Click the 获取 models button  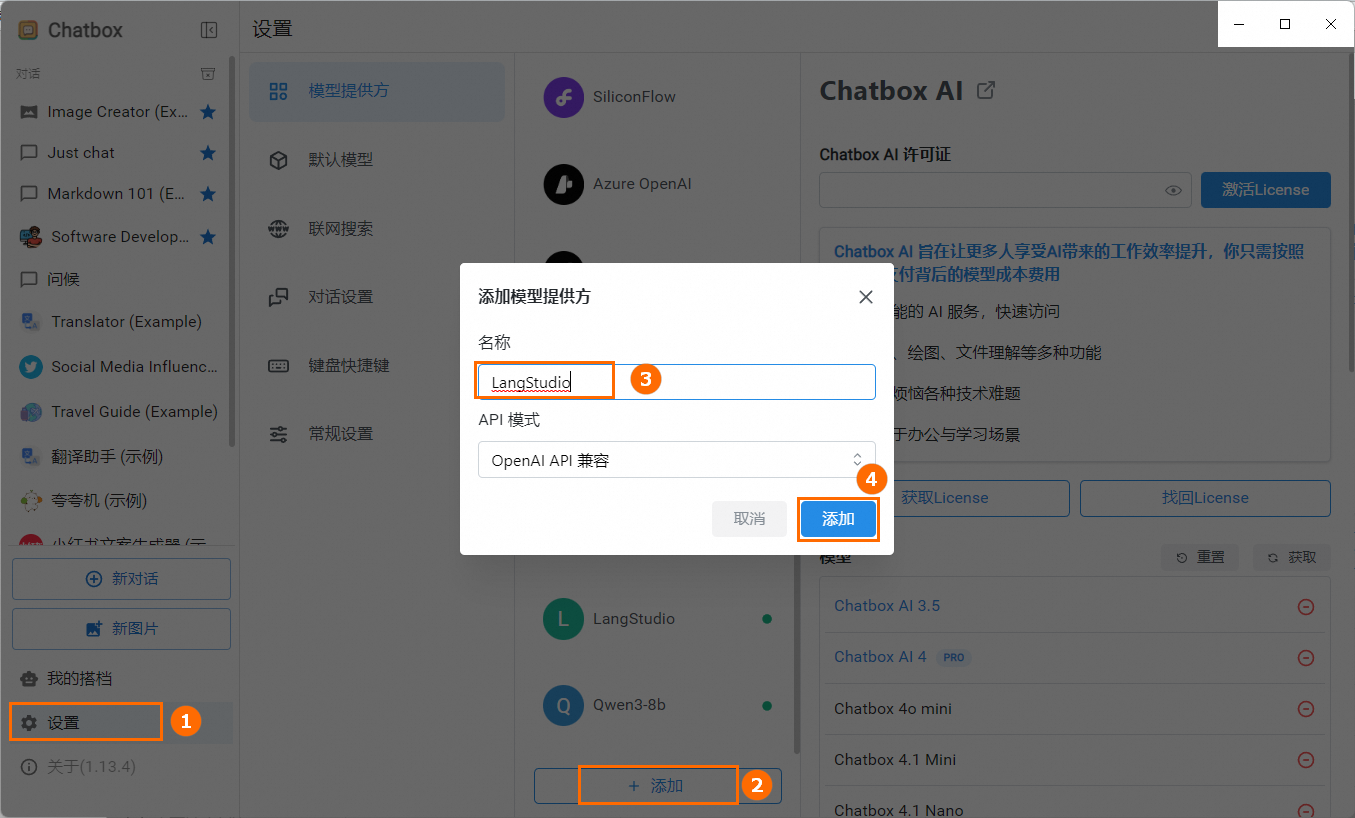tap(1292, 558)
